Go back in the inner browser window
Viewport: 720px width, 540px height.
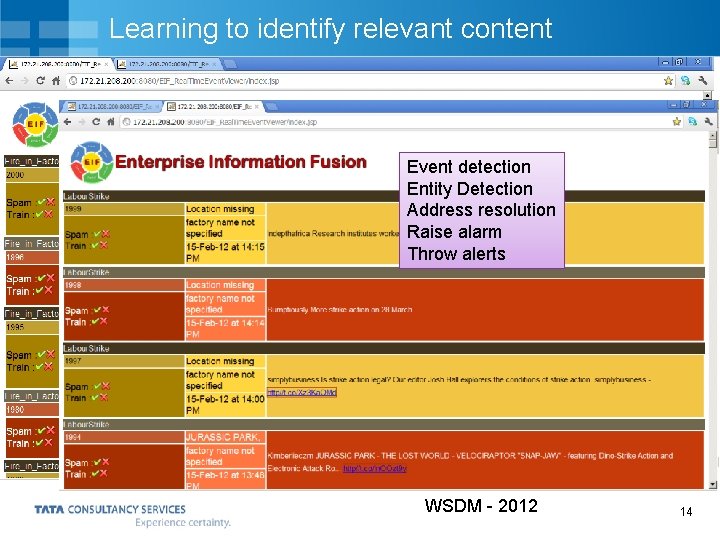tap(68, 122)
